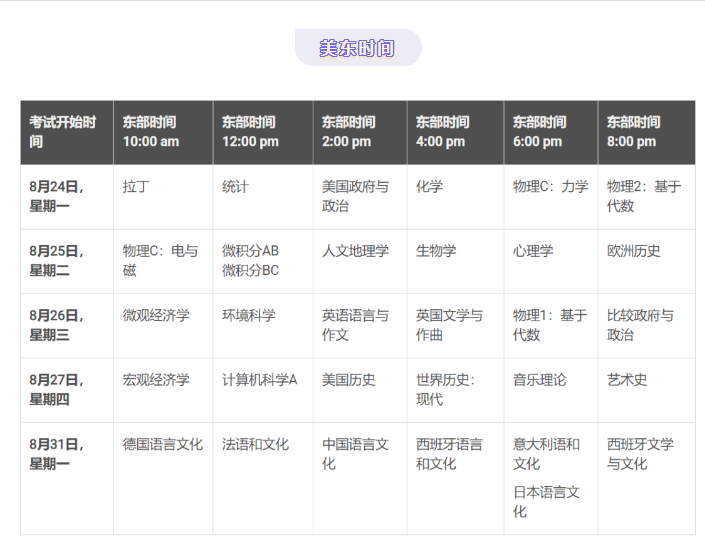This screenshot has width=705, height=547.
Task: Select the 音乐理论 cell
Action: pyautogui.click(x=540, y=380)
